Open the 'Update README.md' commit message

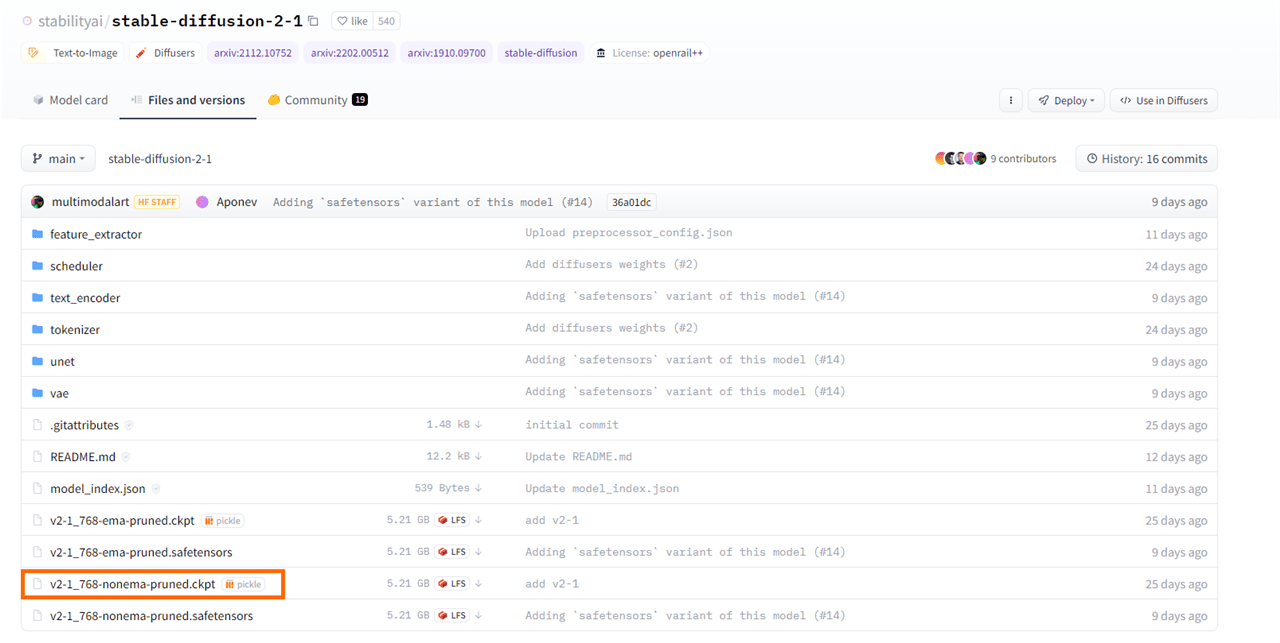pyautogui.click(x=578, y=457)
